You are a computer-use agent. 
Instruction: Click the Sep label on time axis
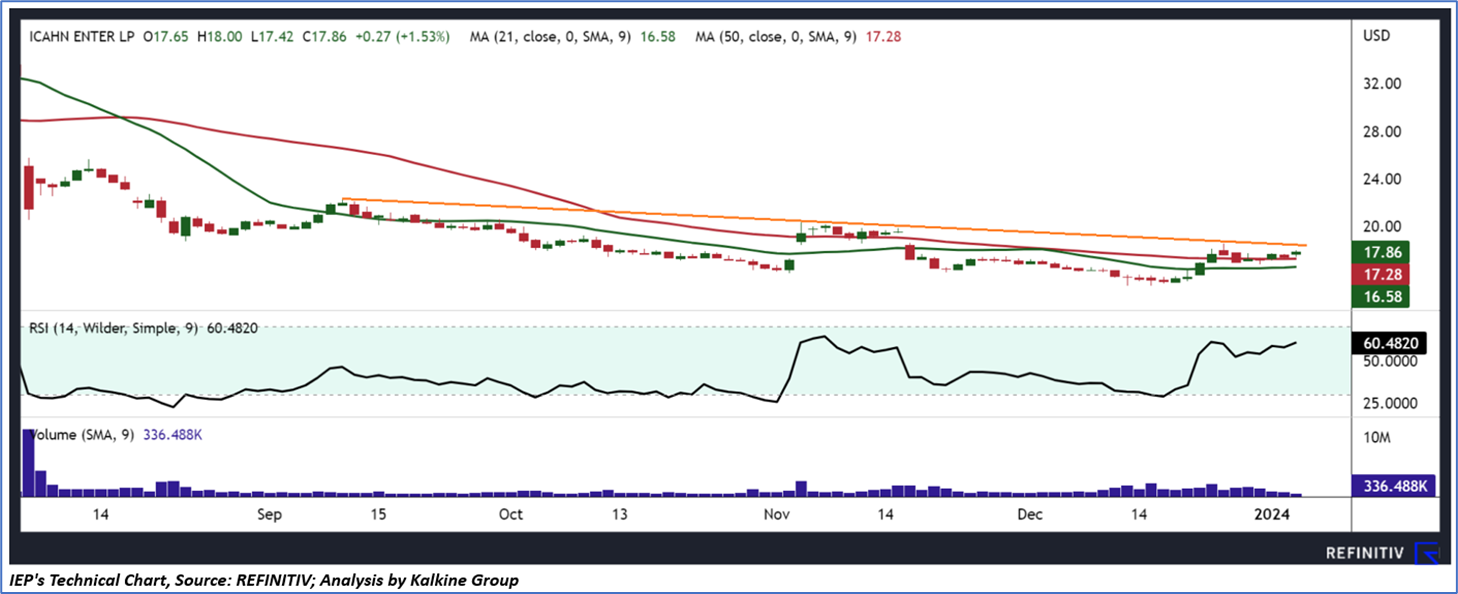pos(270,514)
